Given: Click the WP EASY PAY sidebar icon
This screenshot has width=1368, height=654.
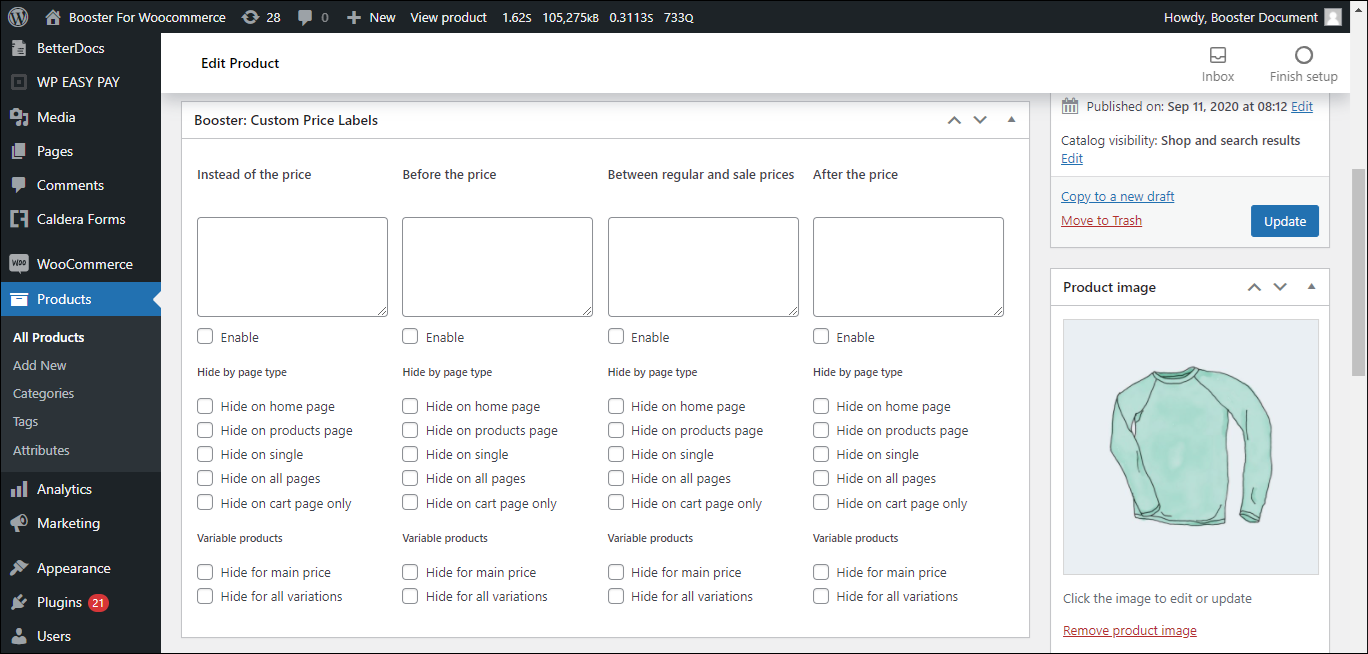Looking at the screenshot, I should tap(18, 82).
